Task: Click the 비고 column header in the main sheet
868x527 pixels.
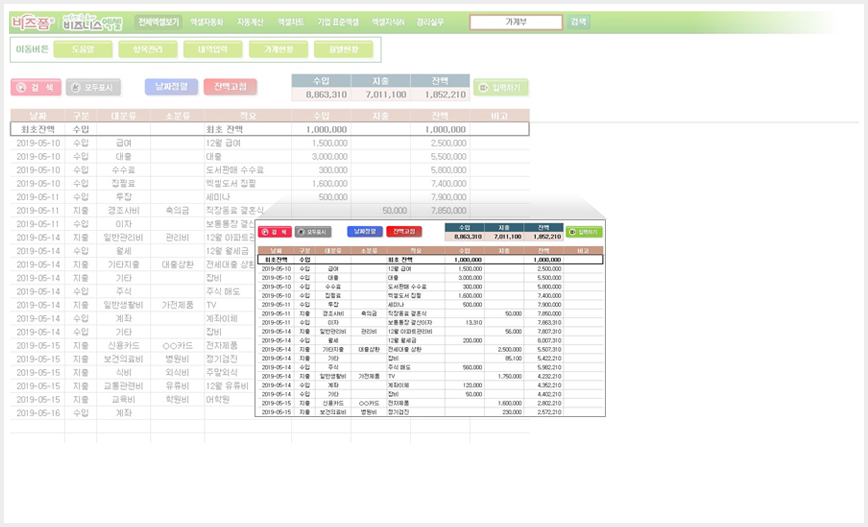Action: [499, 116]
